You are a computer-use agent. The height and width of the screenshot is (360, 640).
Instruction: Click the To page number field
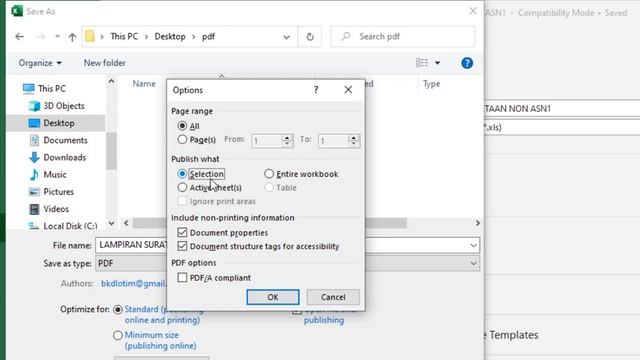tap(333, 141)
